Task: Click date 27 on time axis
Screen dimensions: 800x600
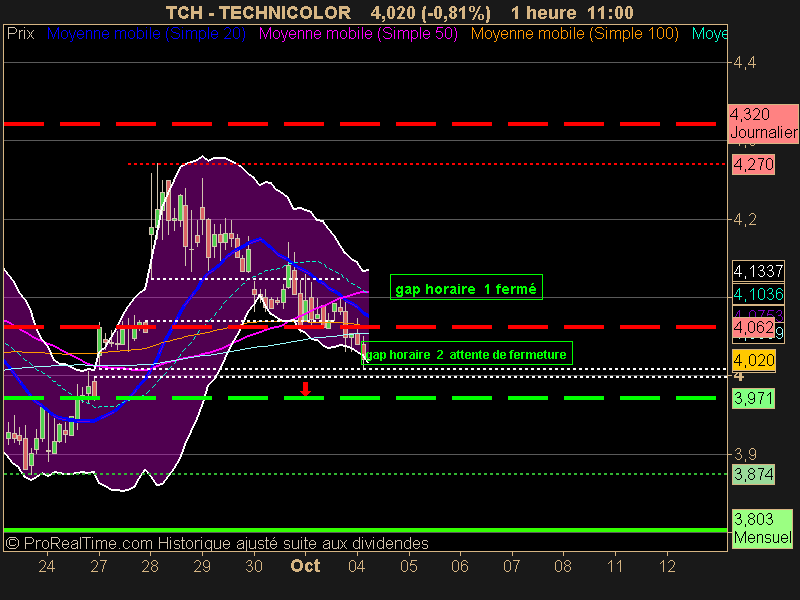Action: pos(98,566)
